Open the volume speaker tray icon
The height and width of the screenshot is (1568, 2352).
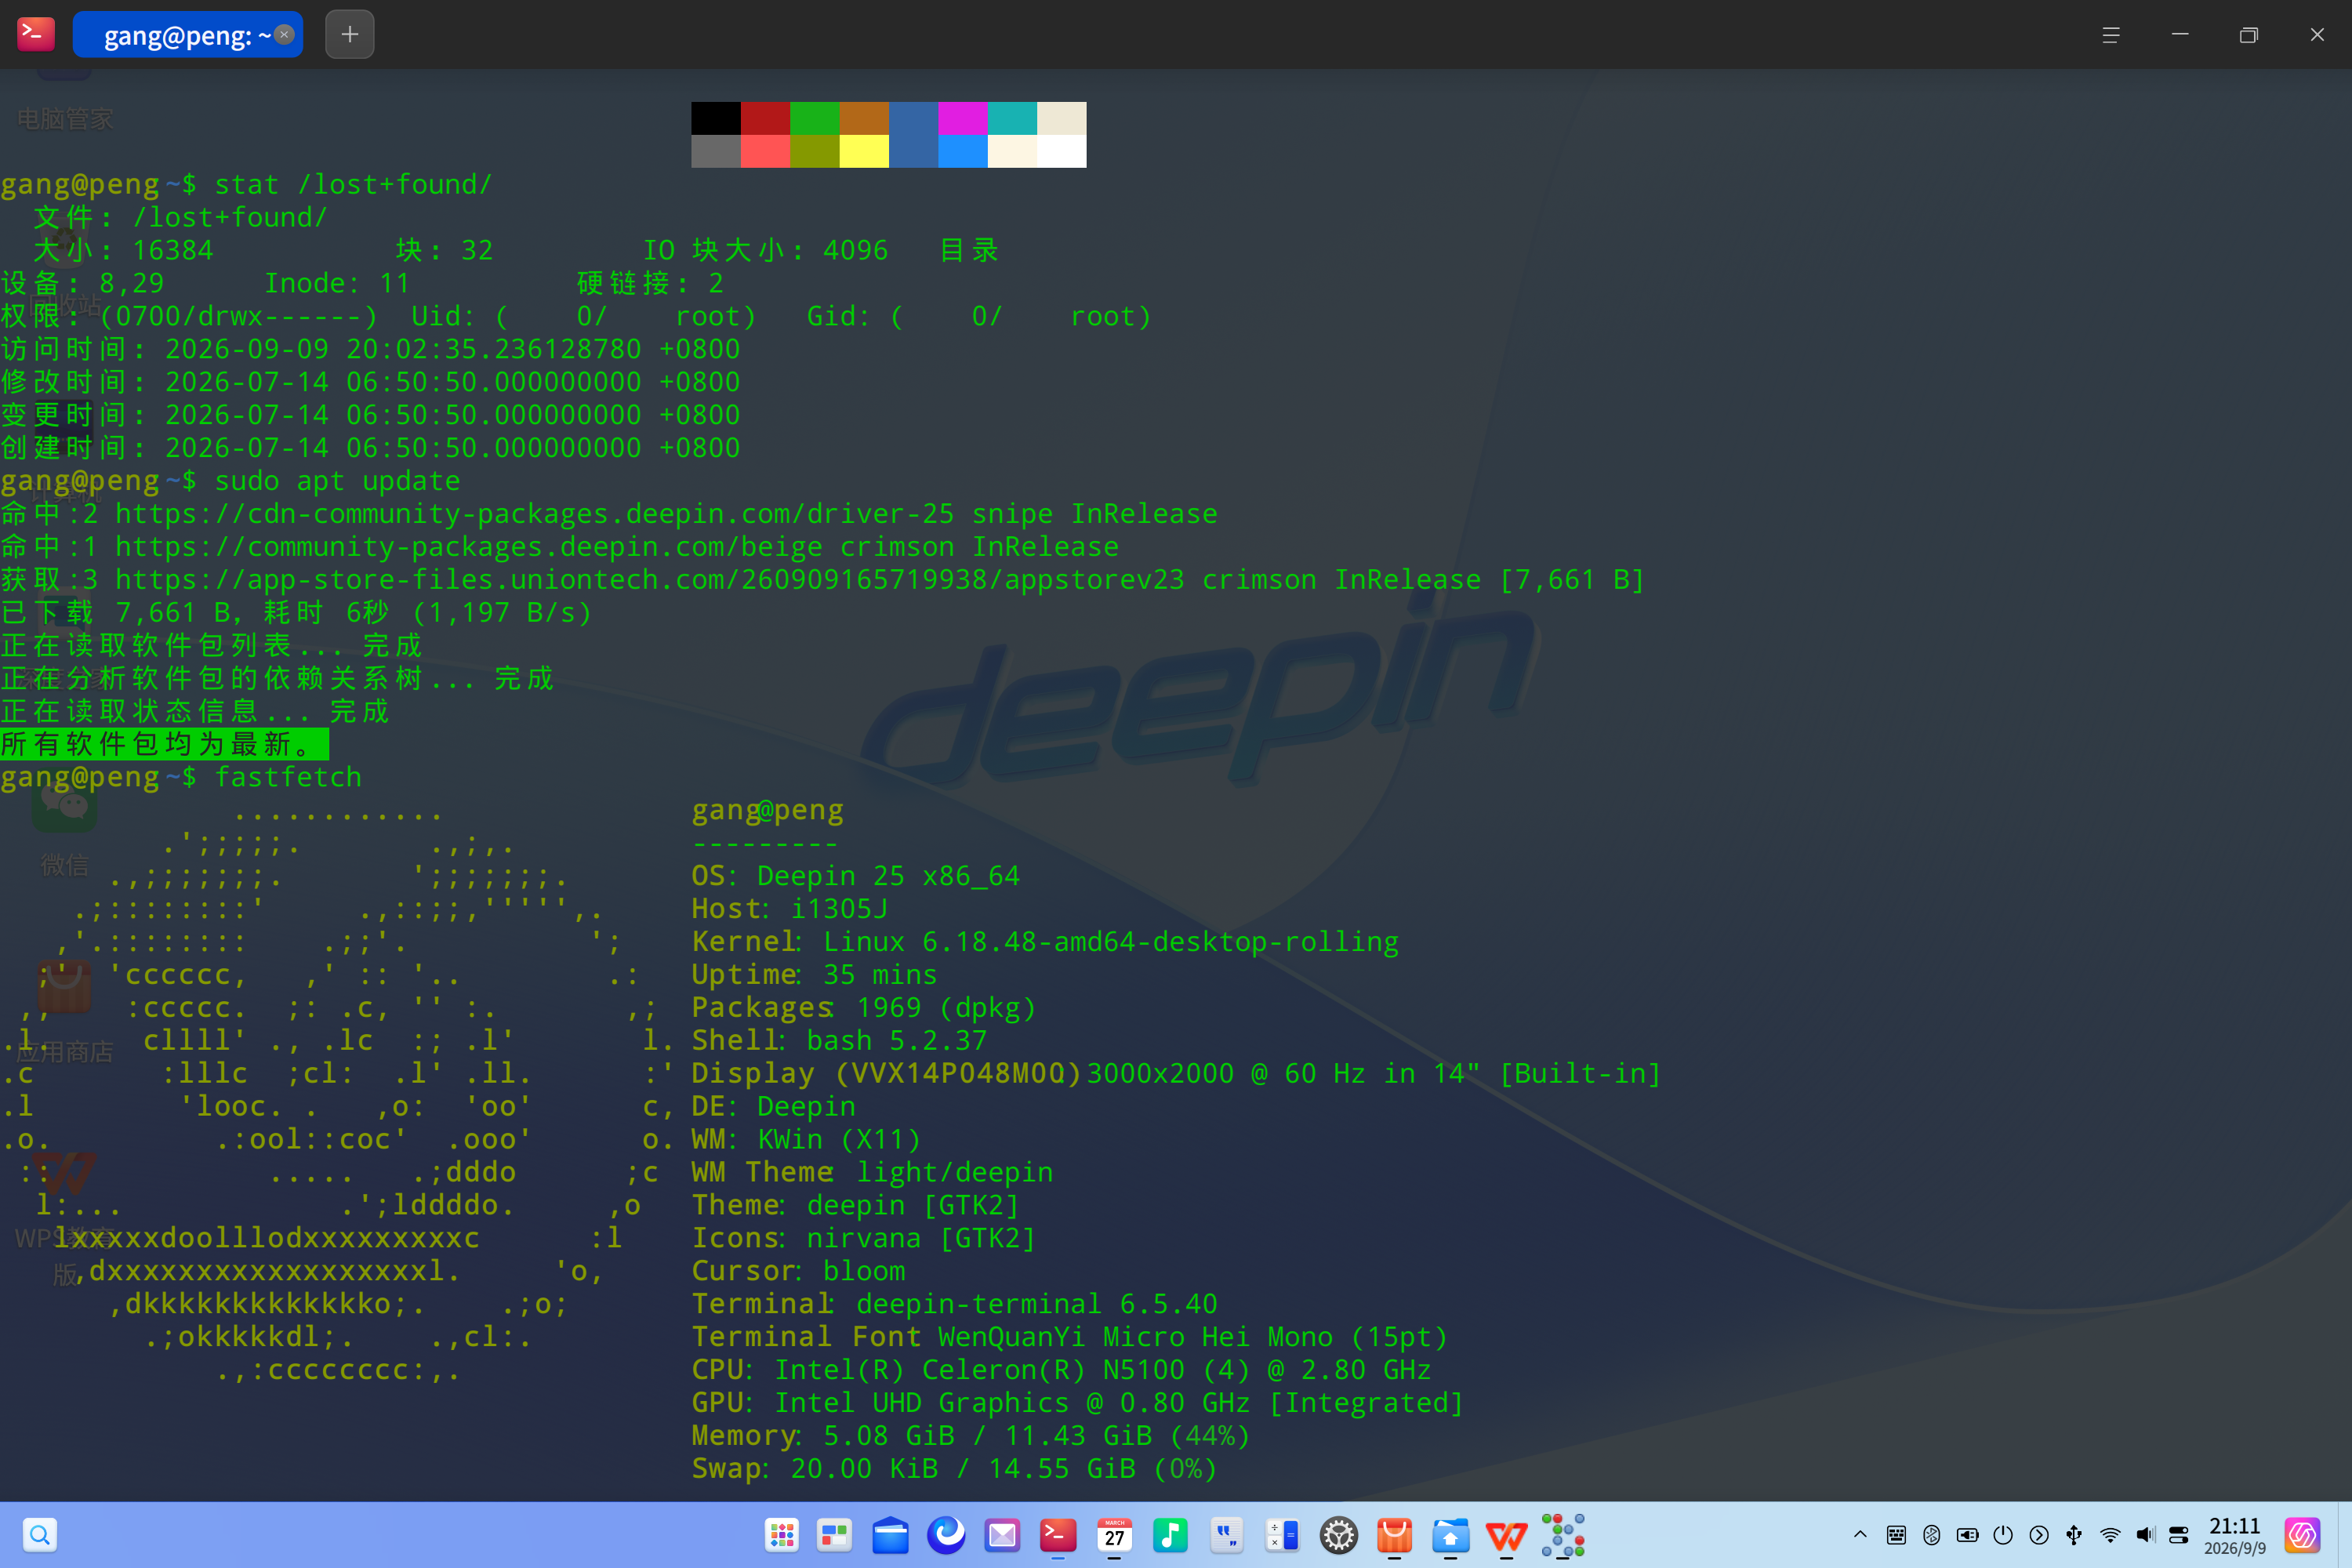[2145, 1535]
